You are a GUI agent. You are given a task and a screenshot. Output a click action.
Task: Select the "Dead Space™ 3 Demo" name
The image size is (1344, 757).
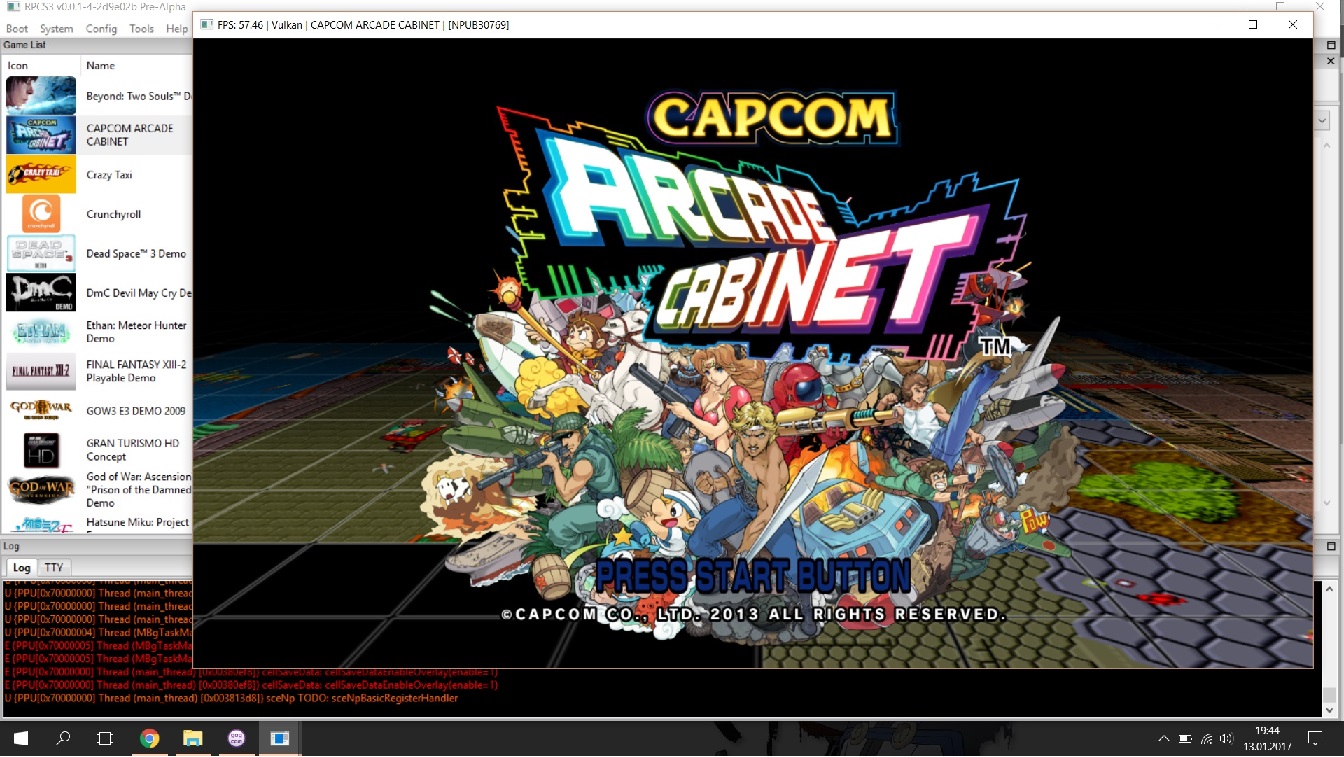(136, 254)
